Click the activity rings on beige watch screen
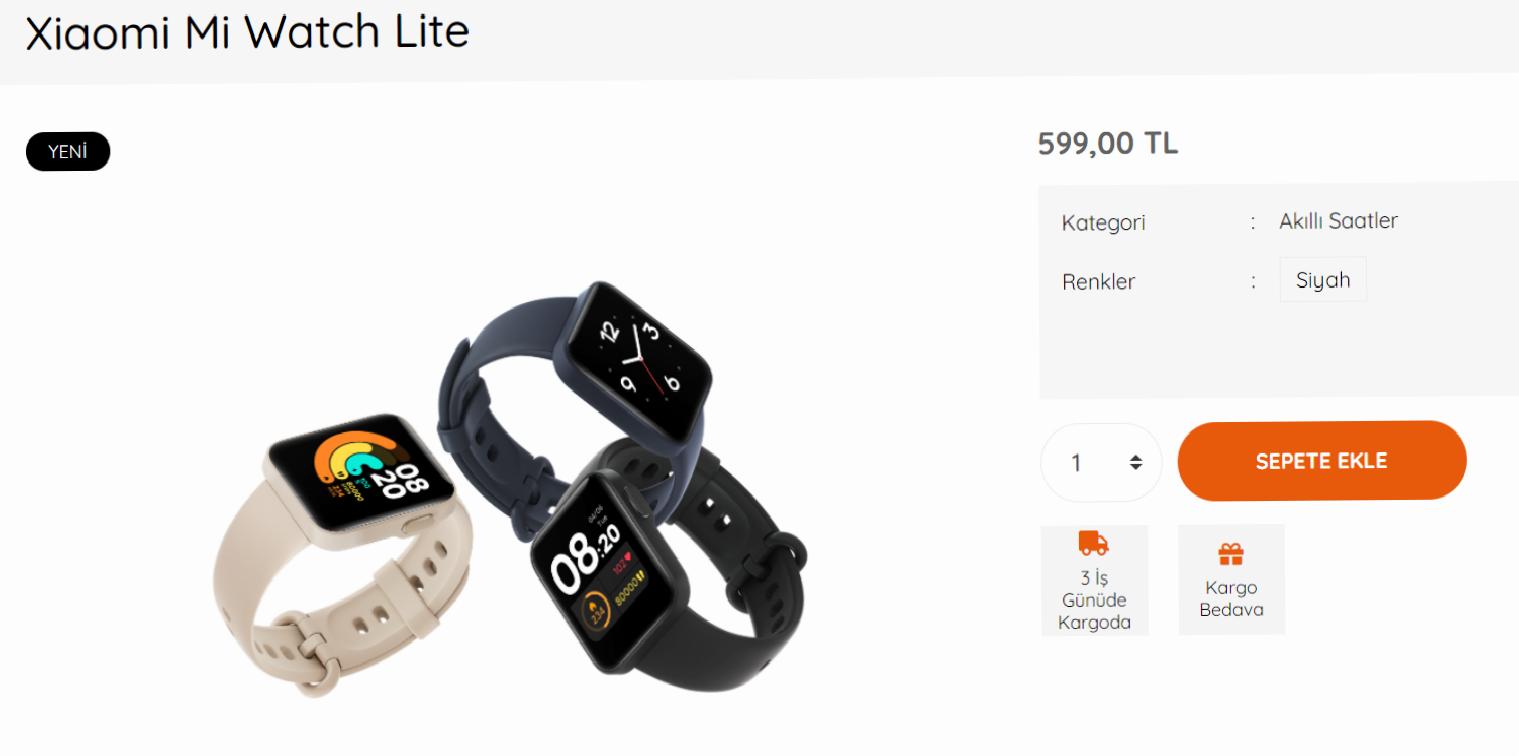 pos(349,462)
